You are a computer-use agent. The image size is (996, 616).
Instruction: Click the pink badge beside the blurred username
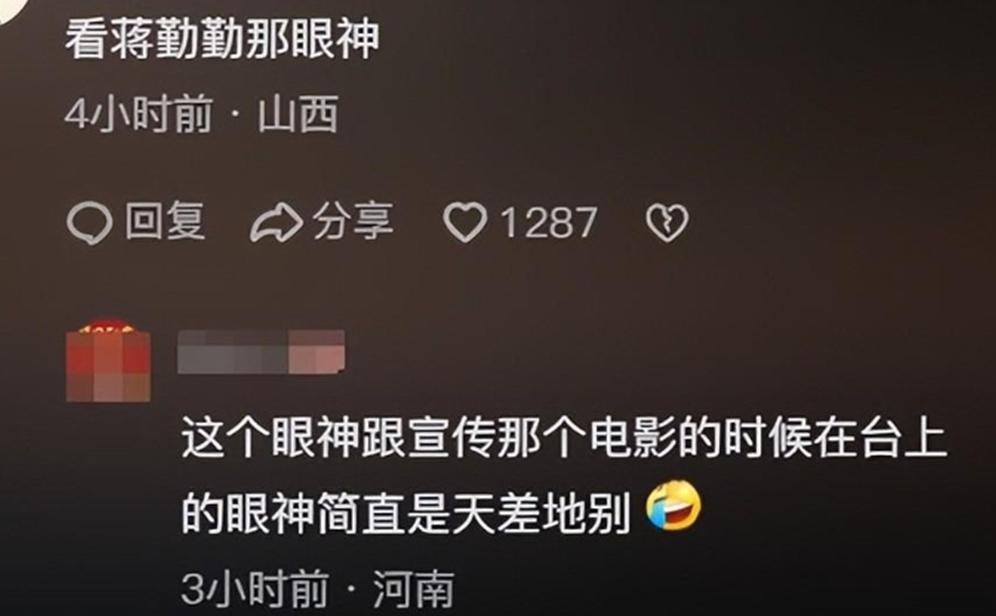tap(317, 351)
